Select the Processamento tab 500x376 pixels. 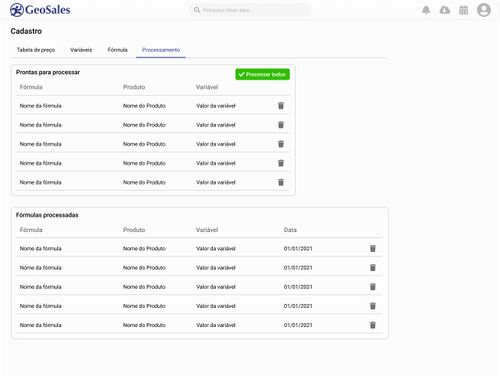161,50
